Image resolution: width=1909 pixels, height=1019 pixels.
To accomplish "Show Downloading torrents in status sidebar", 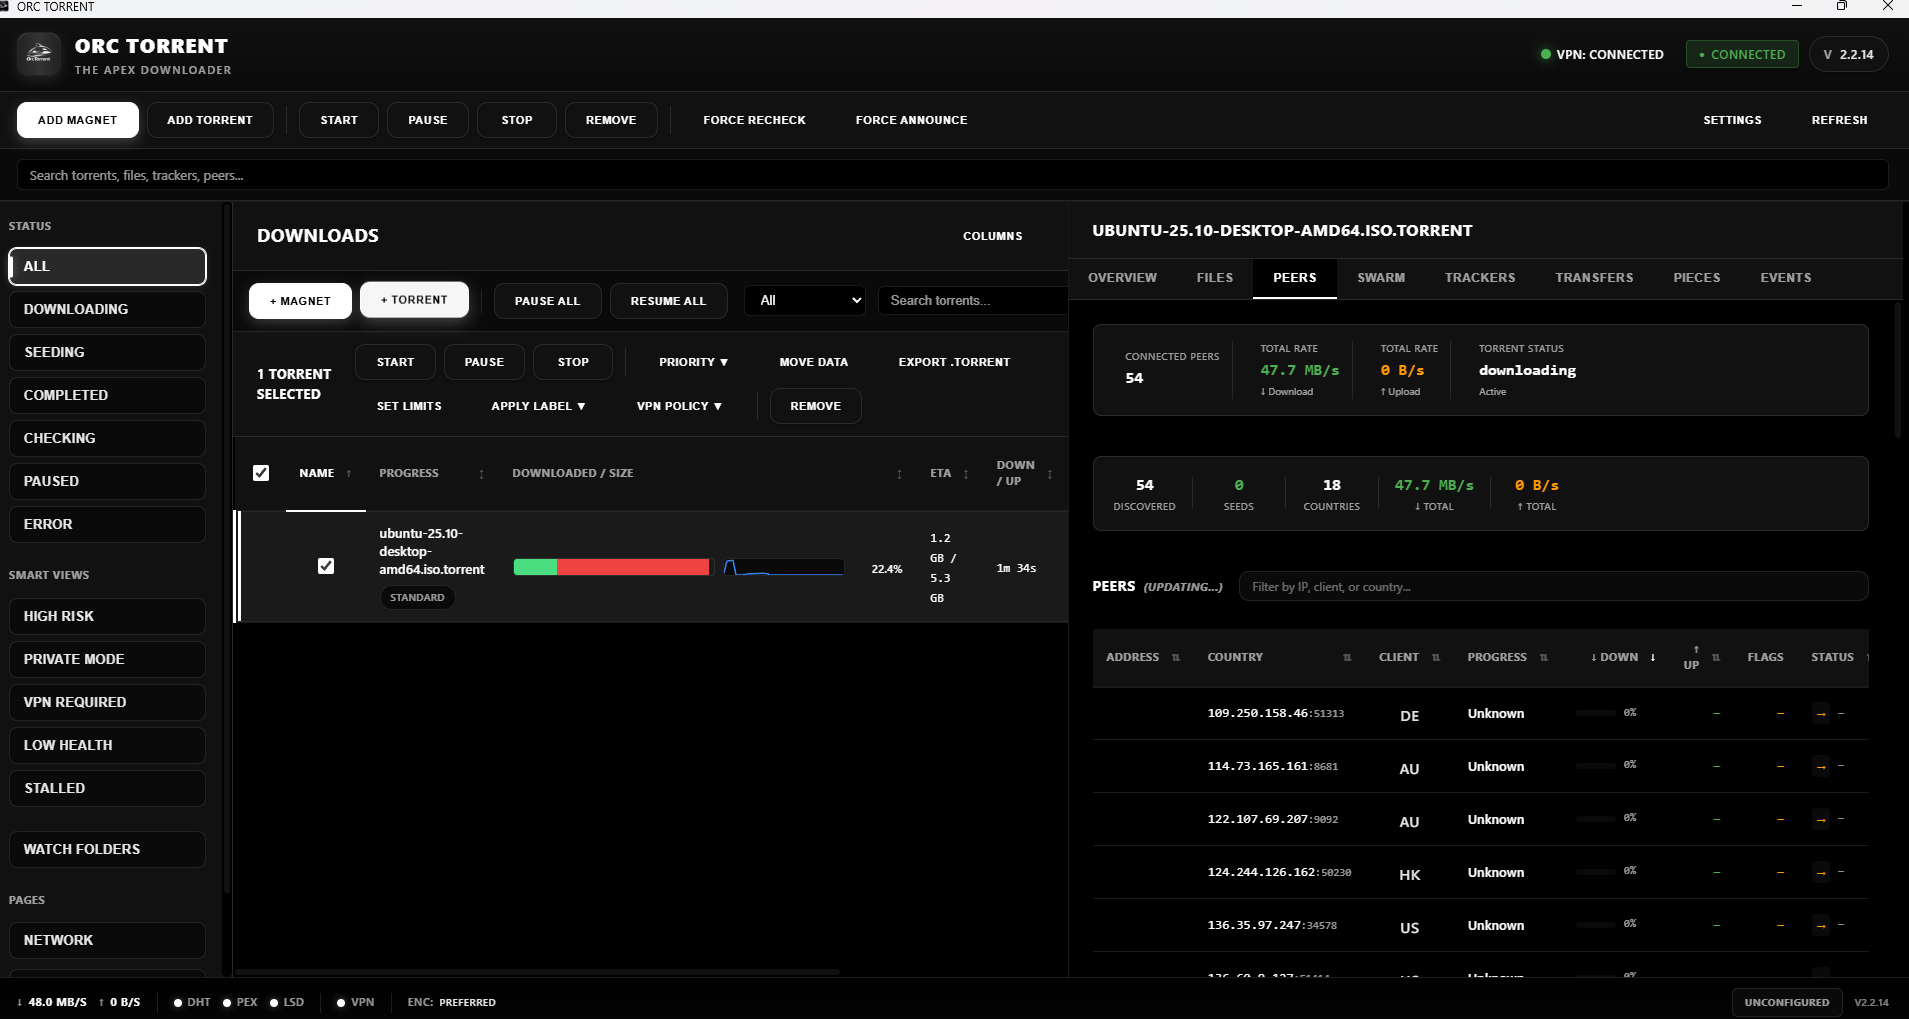I will coord(107,309).
